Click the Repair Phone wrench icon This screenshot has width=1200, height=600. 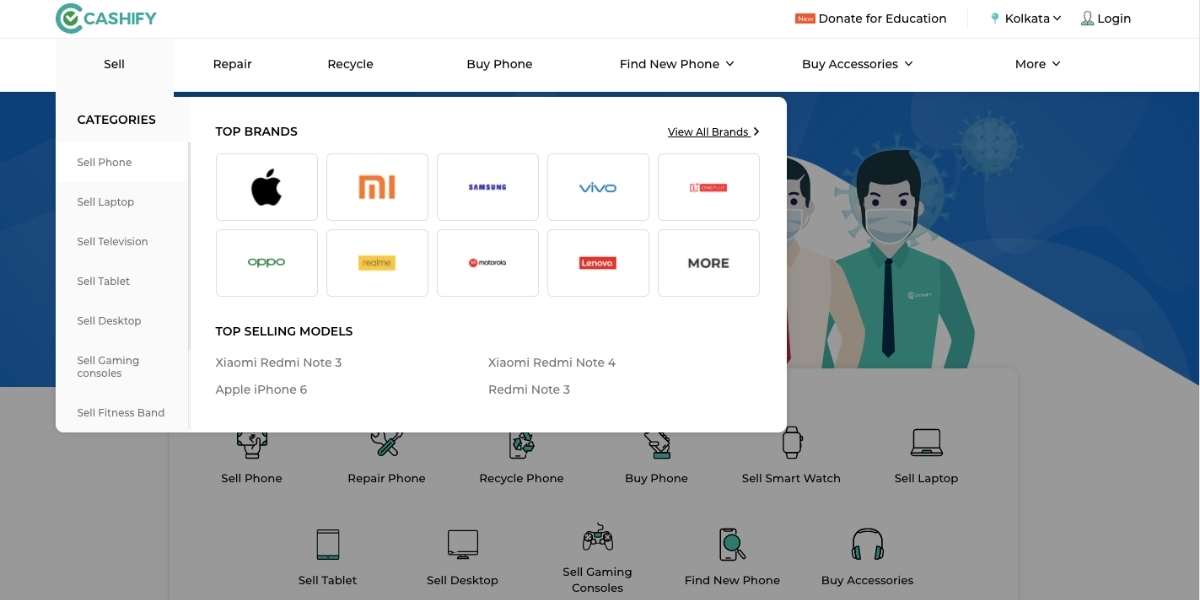click(x=386, y=444)
